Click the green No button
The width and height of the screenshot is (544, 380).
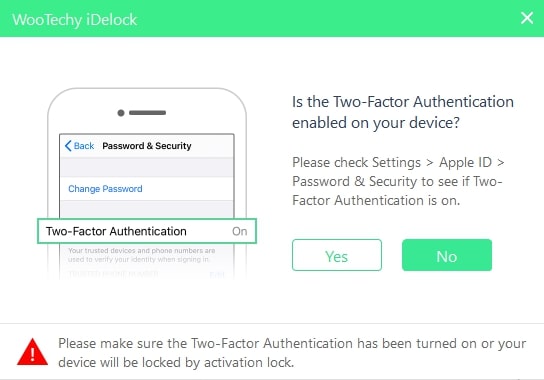click(447, 255)
